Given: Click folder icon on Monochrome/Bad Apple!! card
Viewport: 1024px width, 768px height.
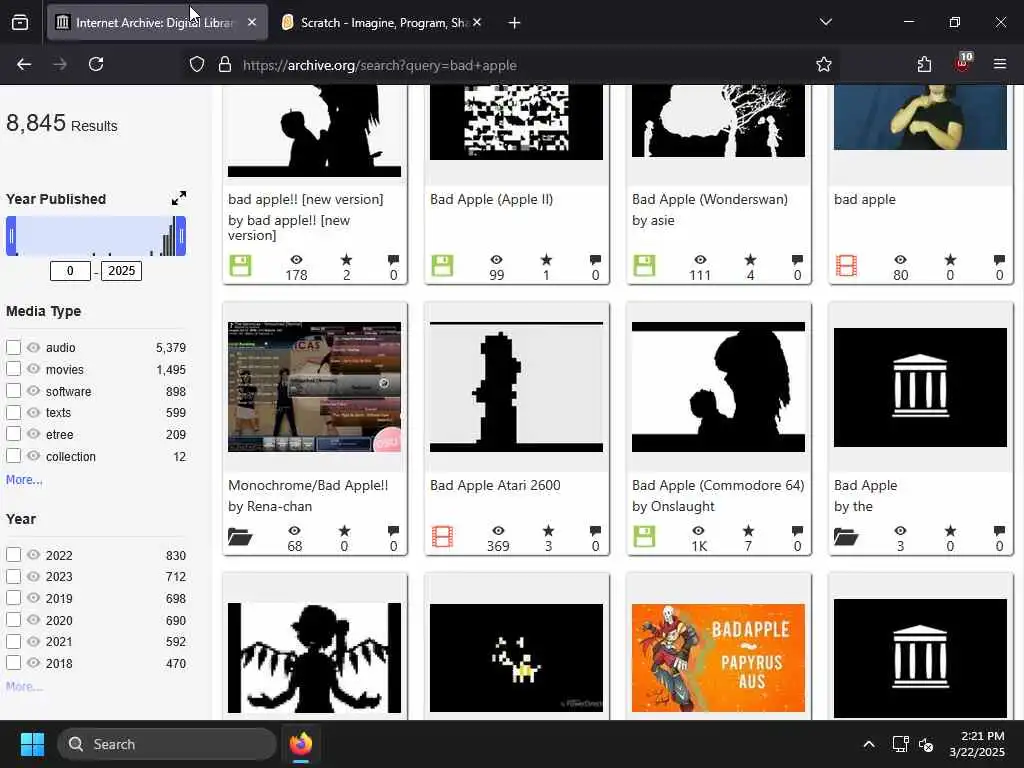Looking at the screenshot, I should [x=240, y=537].
